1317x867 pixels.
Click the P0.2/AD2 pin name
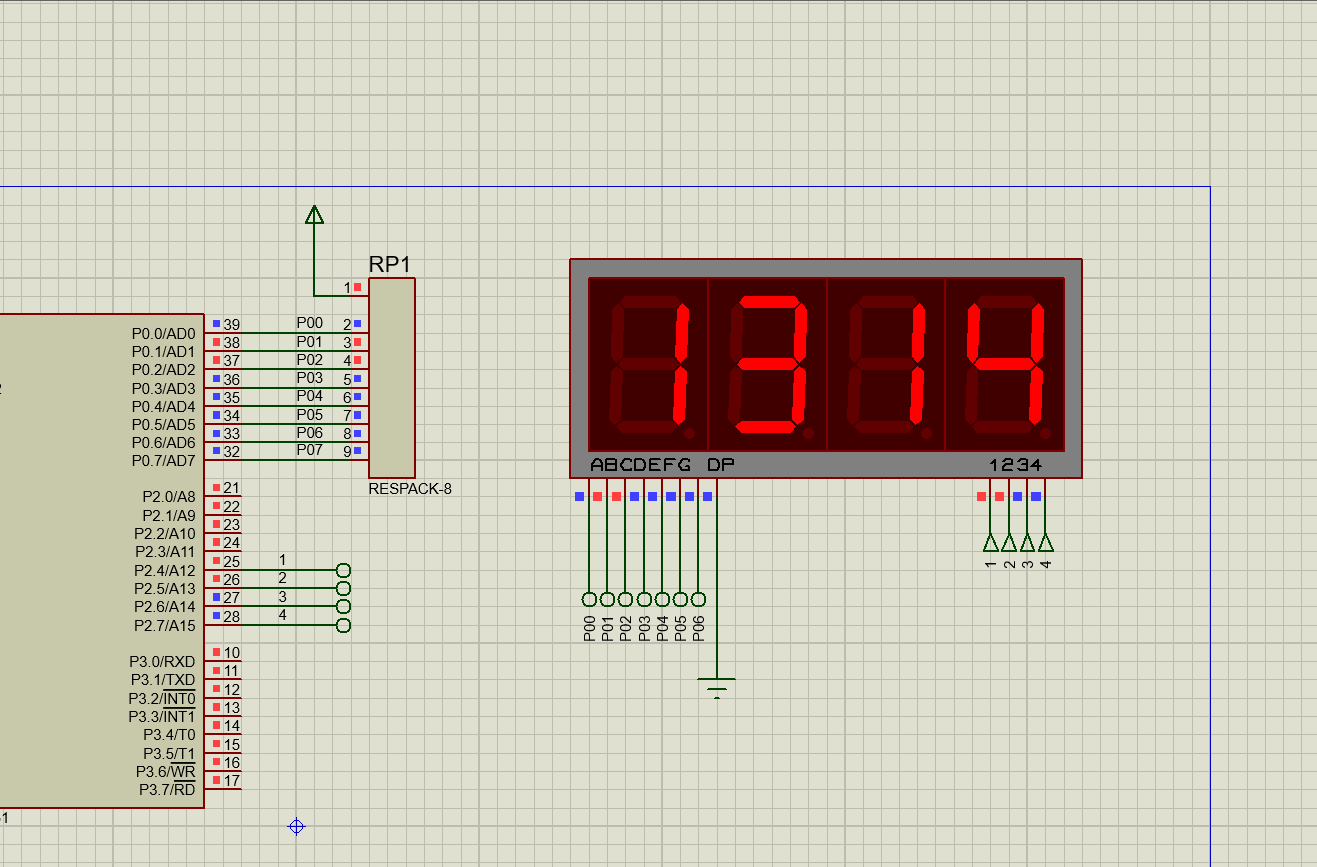[x=163, y=369]
